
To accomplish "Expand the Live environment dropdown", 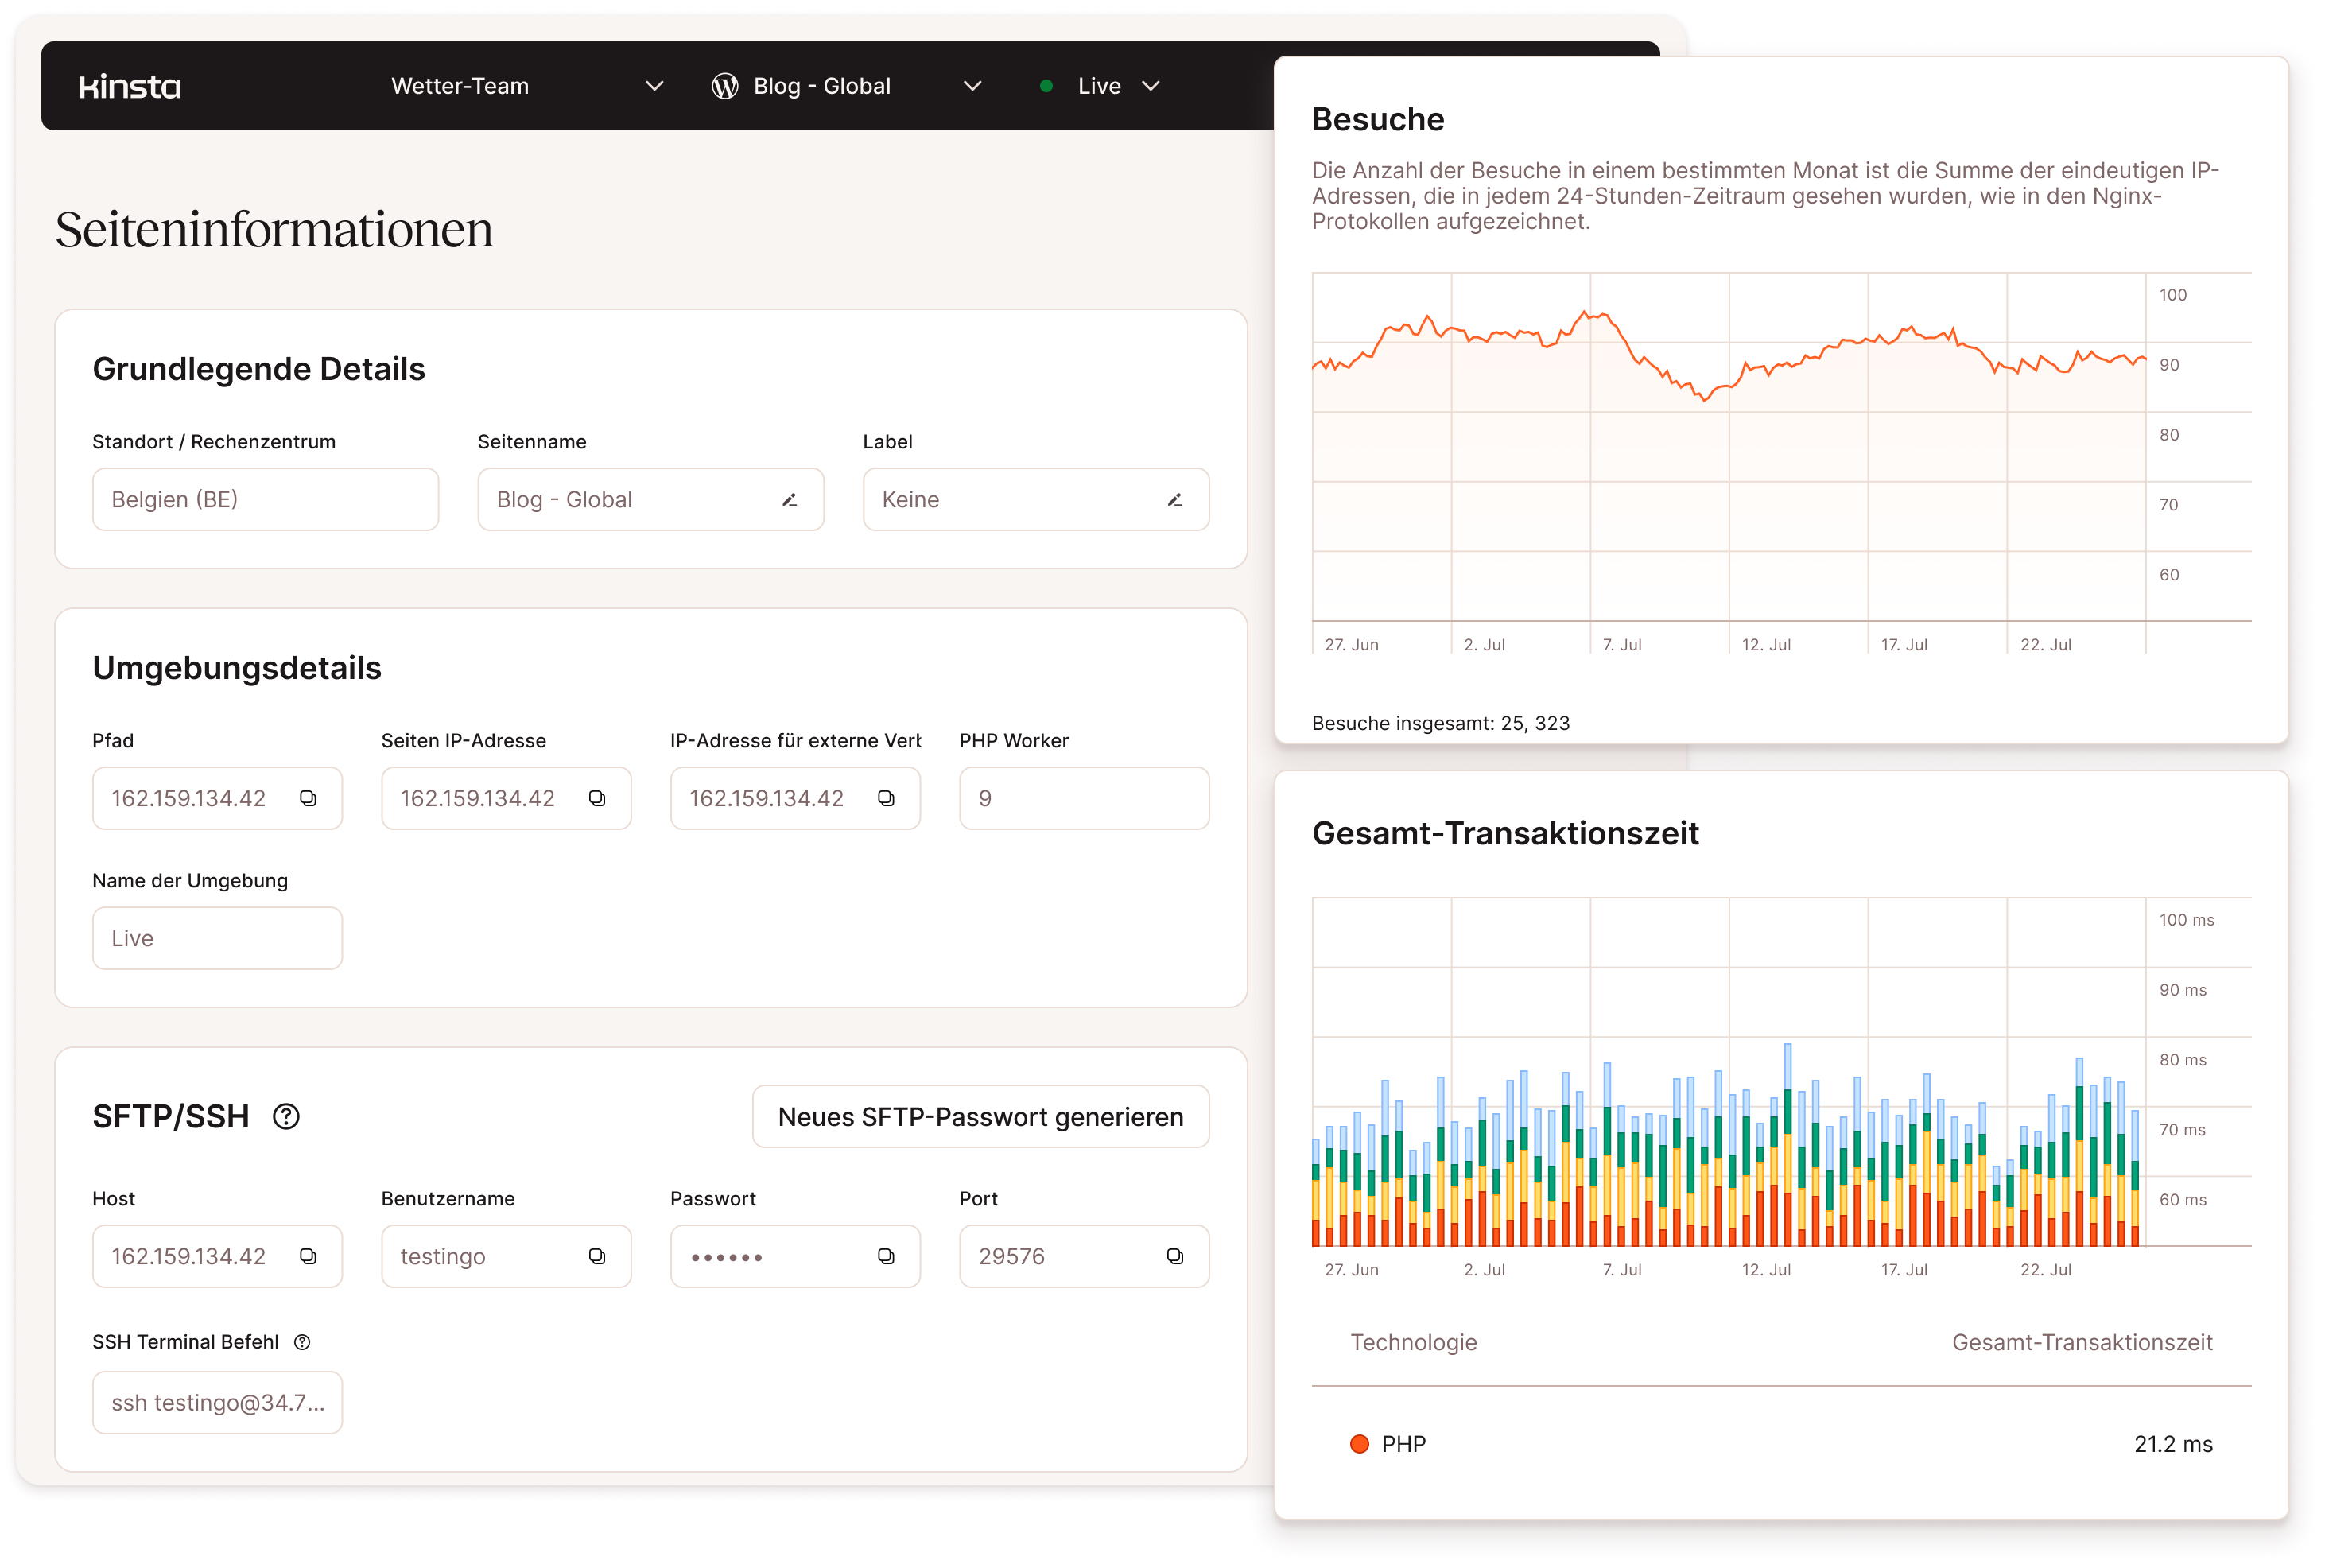I will 1152,86.
